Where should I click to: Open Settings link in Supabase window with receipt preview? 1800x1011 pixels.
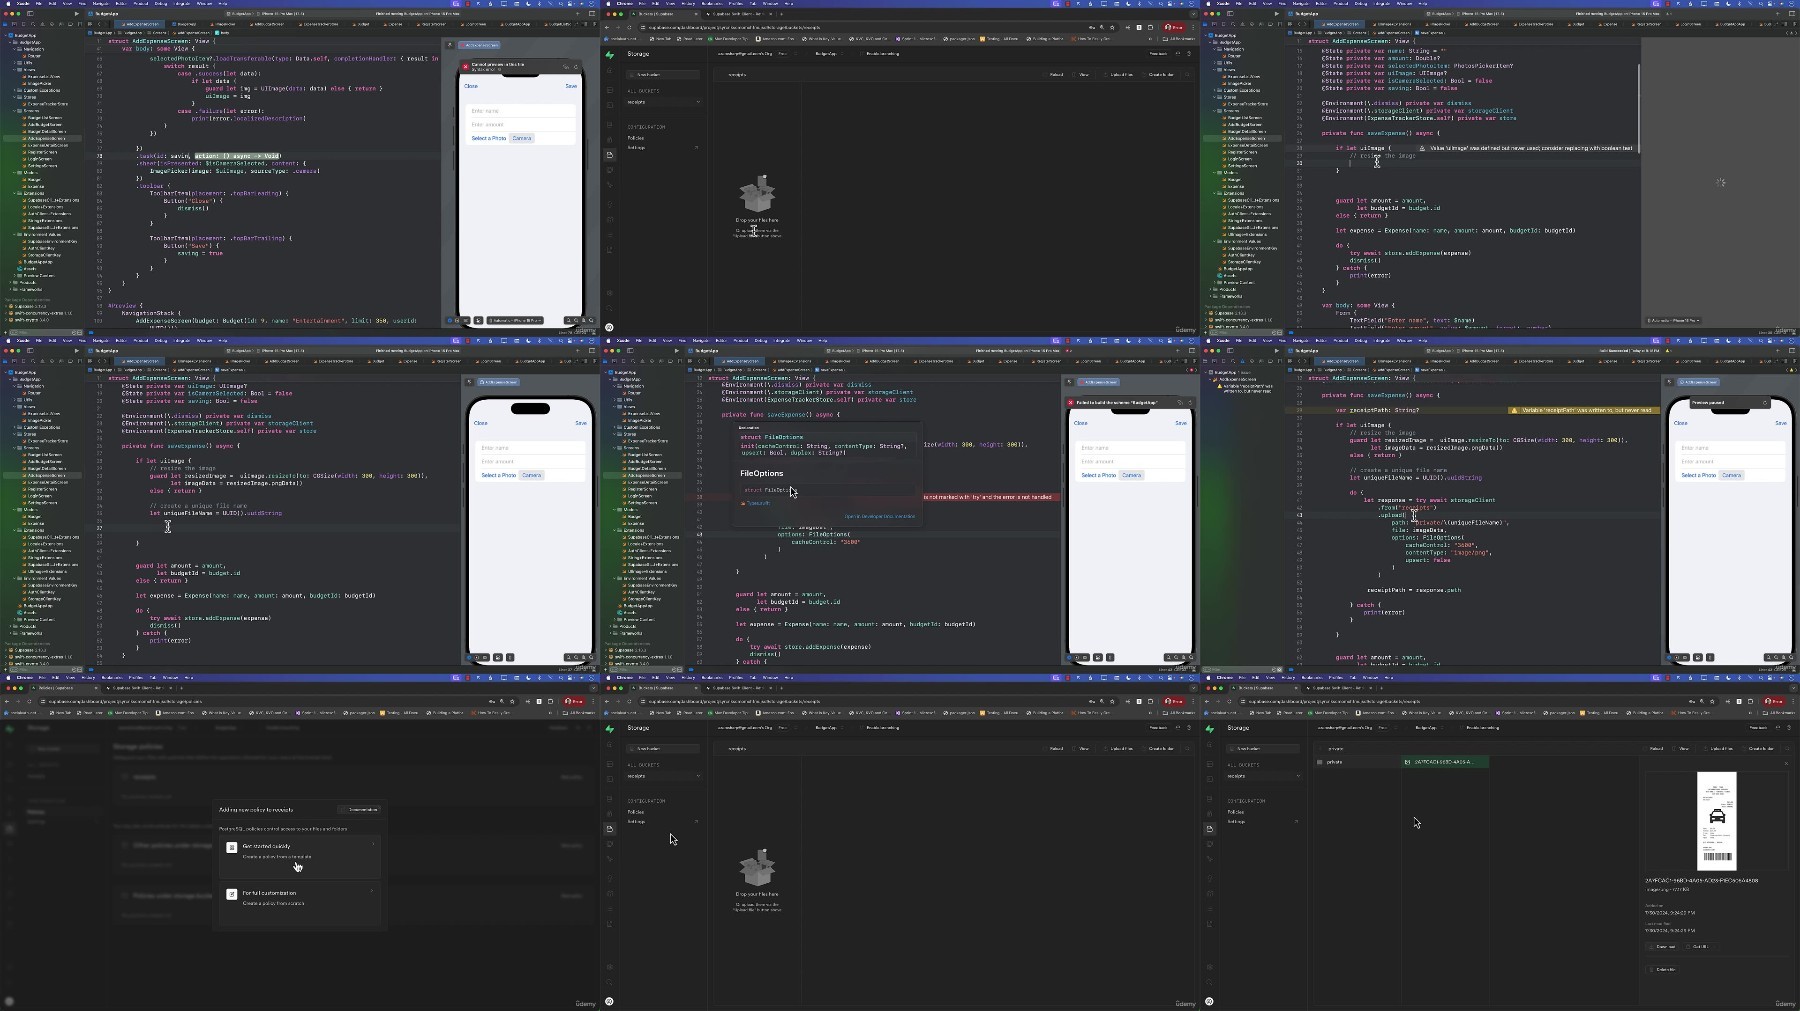tap(1236, 821)
